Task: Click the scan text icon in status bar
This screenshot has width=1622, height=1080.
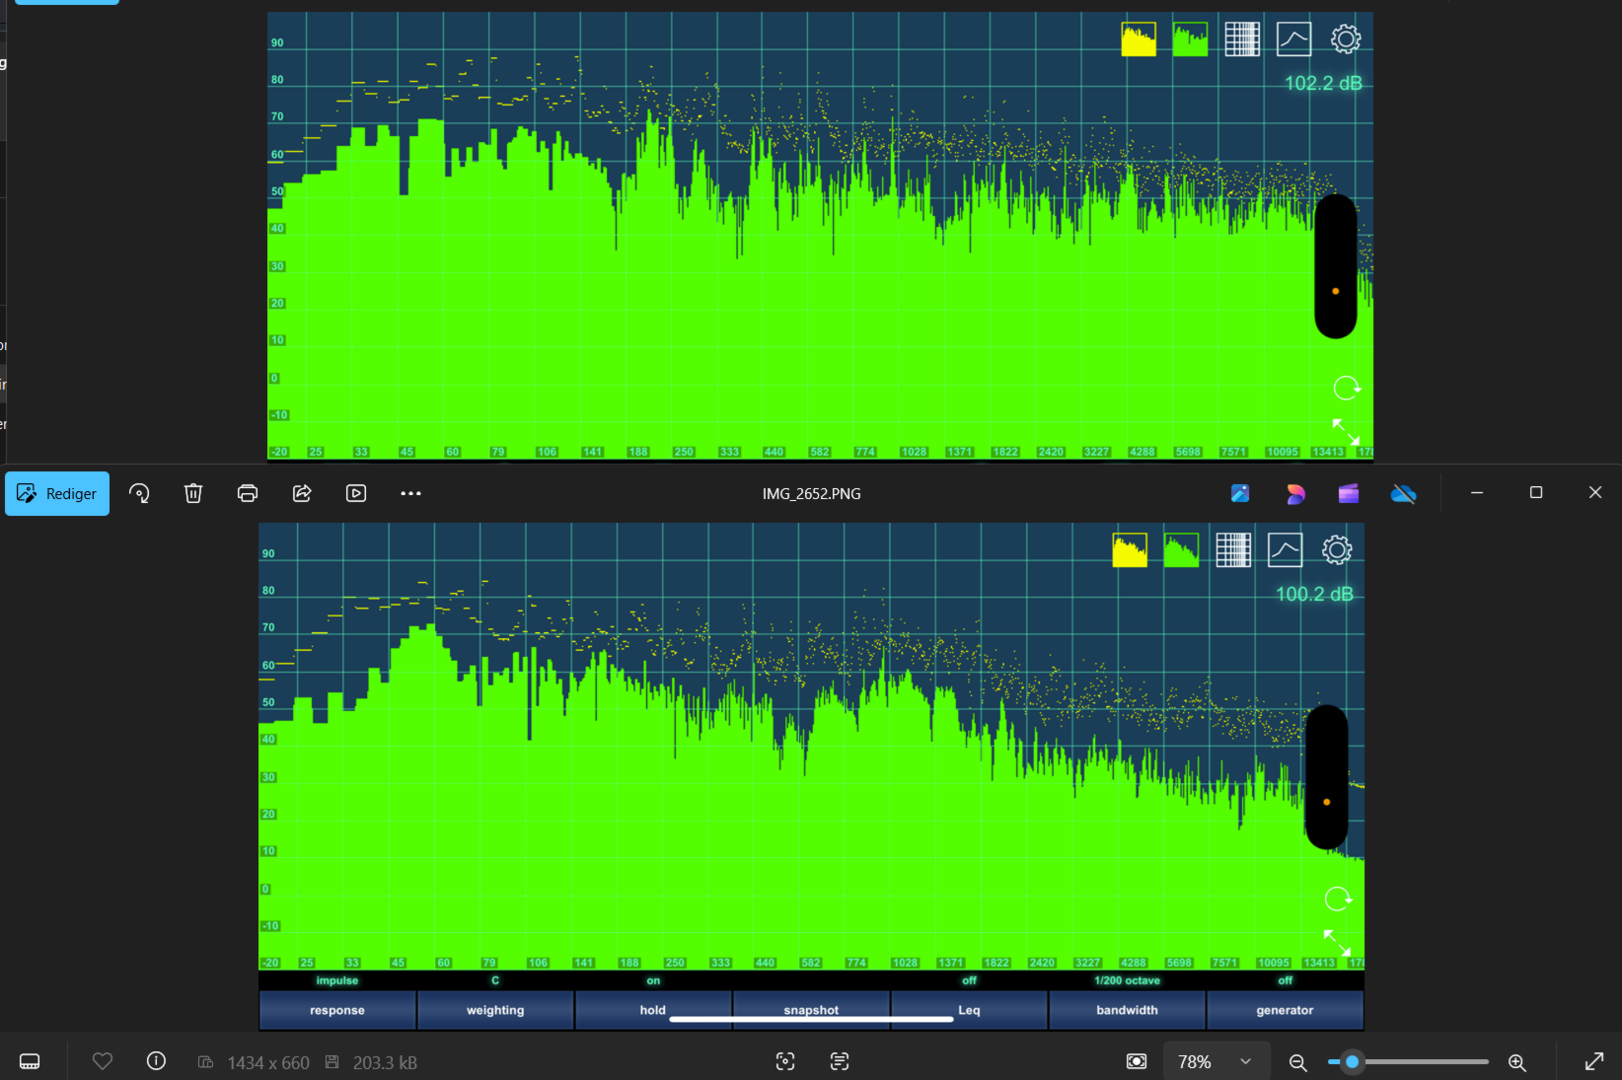Action: point(840,1061)
